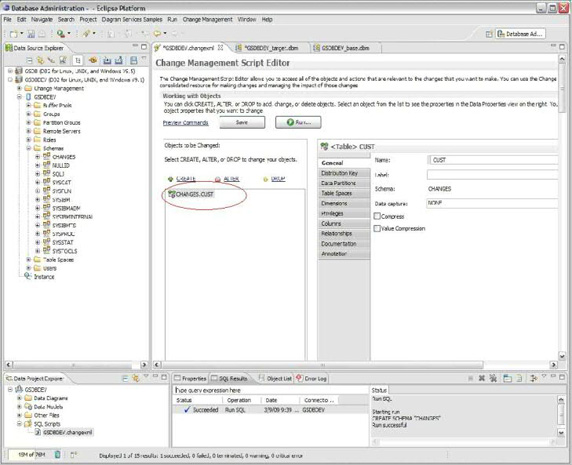572x465 pixels.
Task: Select the SYSSTAT schema in tree
Action: pos(63,243)
